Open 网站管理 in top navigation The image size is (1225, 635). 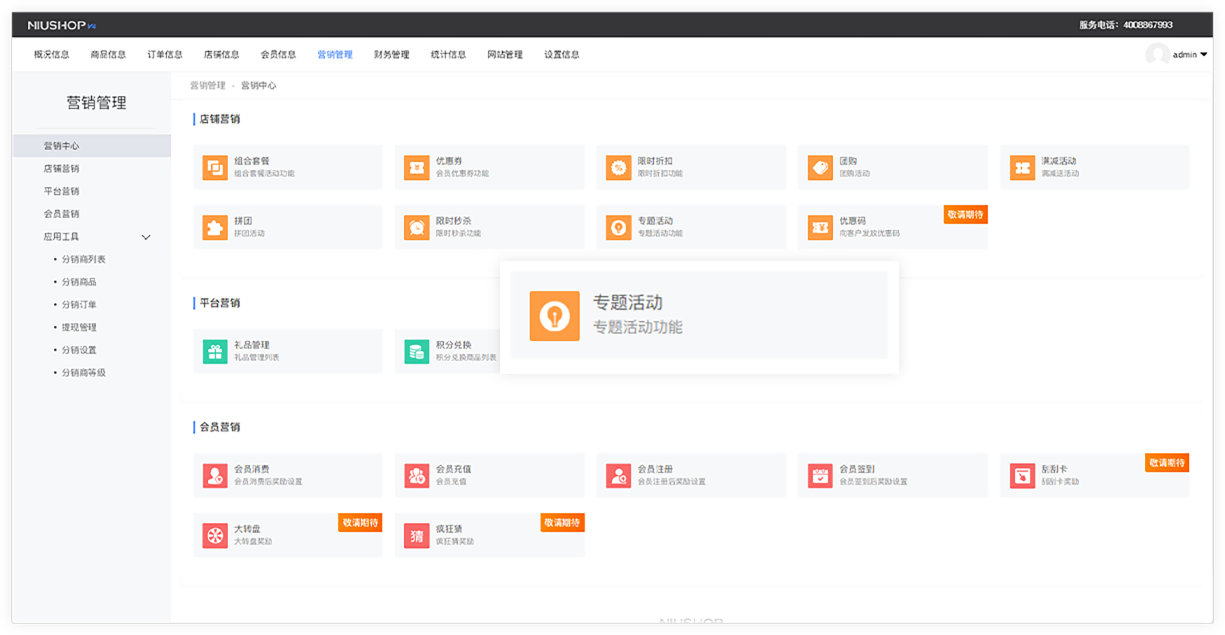pyautogui.click(x=505, y=55)
